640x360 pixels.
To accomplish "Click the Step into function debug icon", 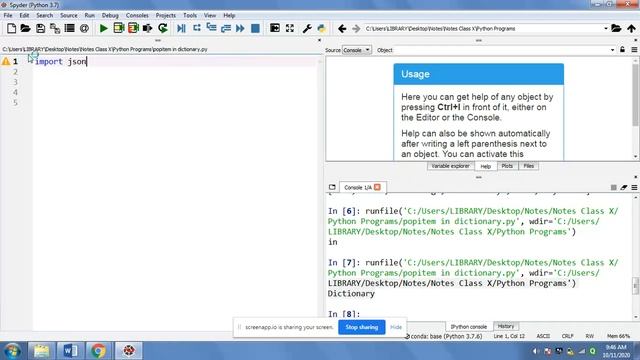I will (211, 28).
